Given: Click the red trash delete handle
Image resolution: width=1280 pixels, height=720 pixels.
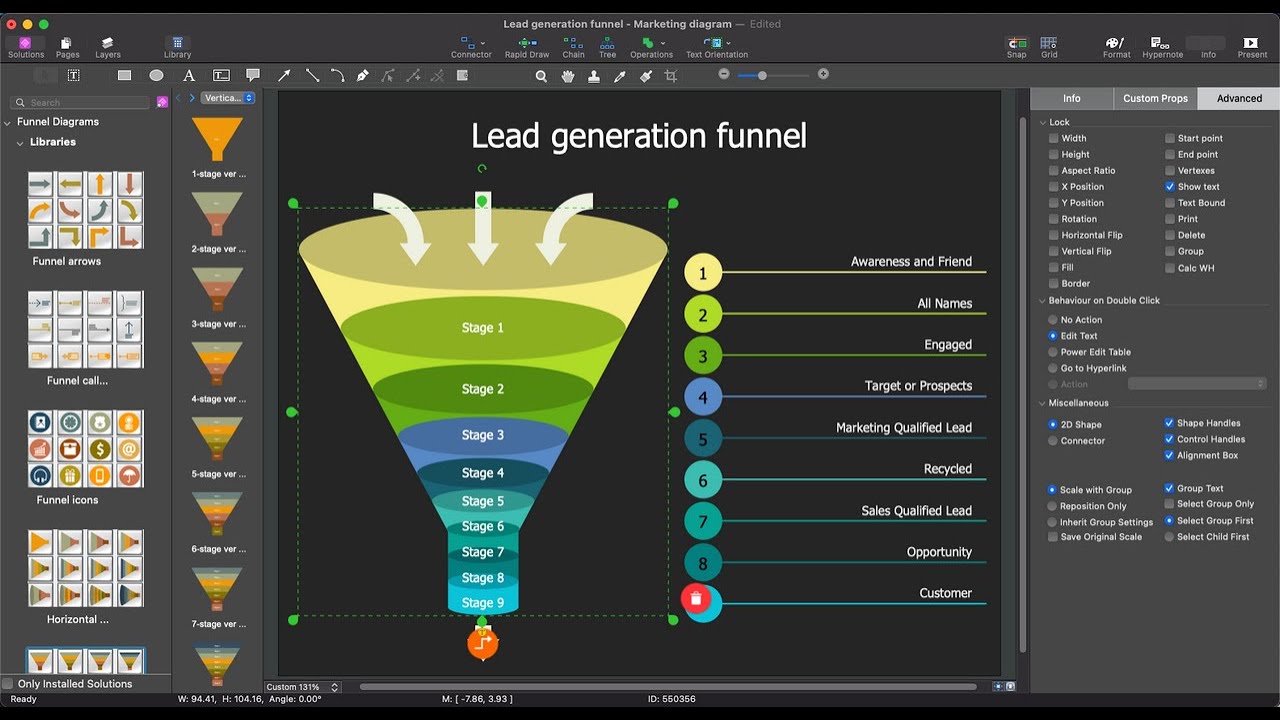Looking at the screenshot, I should tap(696, 598).
